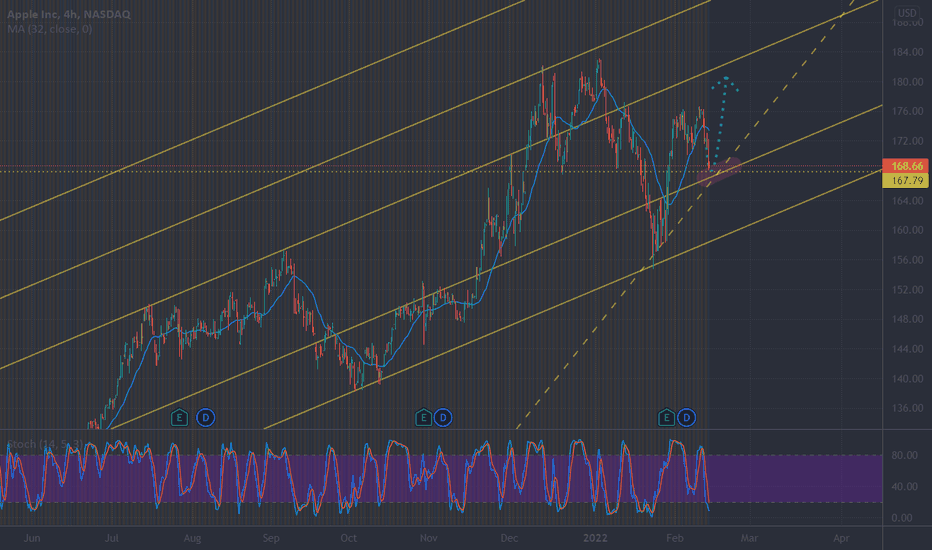The width and height of the screenshot is (932, 550).
Task: Click the 164.00 price axis value
Action: tap(908, 200)
